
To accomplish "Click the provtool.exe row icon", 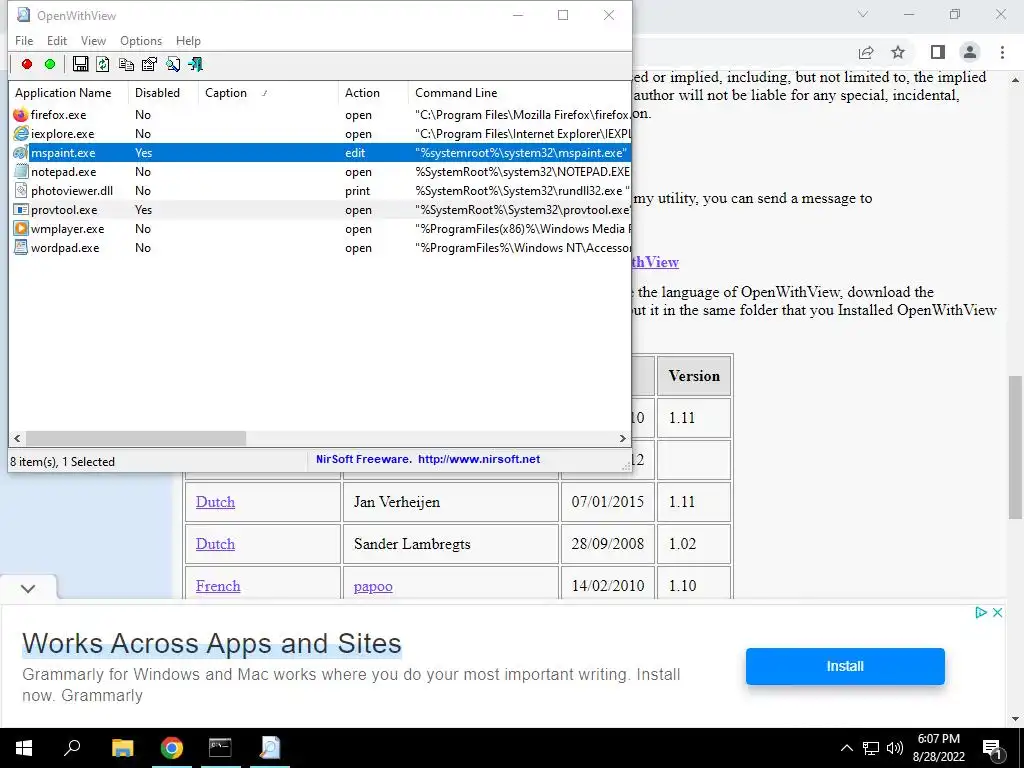I will click(x=21, y=210).
